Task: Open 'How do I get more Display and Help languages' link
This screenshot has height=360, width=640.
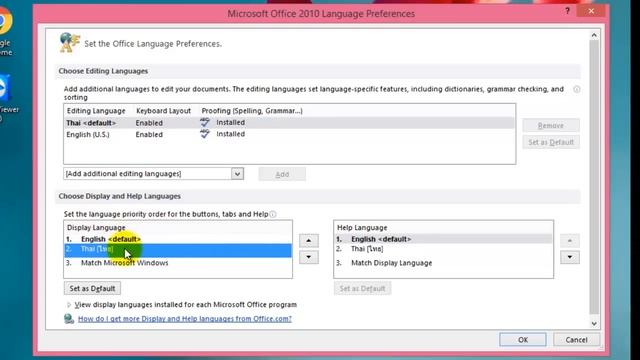Action: click(x=185, y=319)
